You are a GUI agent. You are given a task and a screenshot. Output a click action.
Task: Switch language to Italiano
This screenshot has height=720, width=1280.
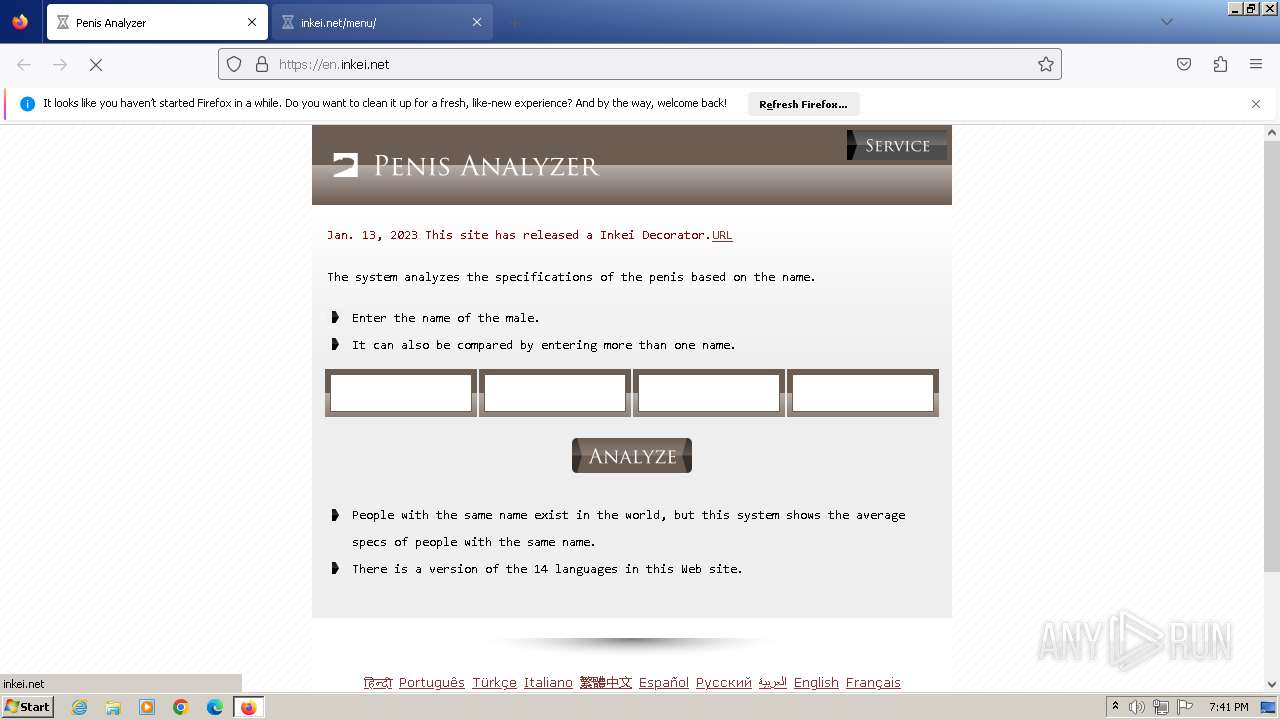click(548, 683)
